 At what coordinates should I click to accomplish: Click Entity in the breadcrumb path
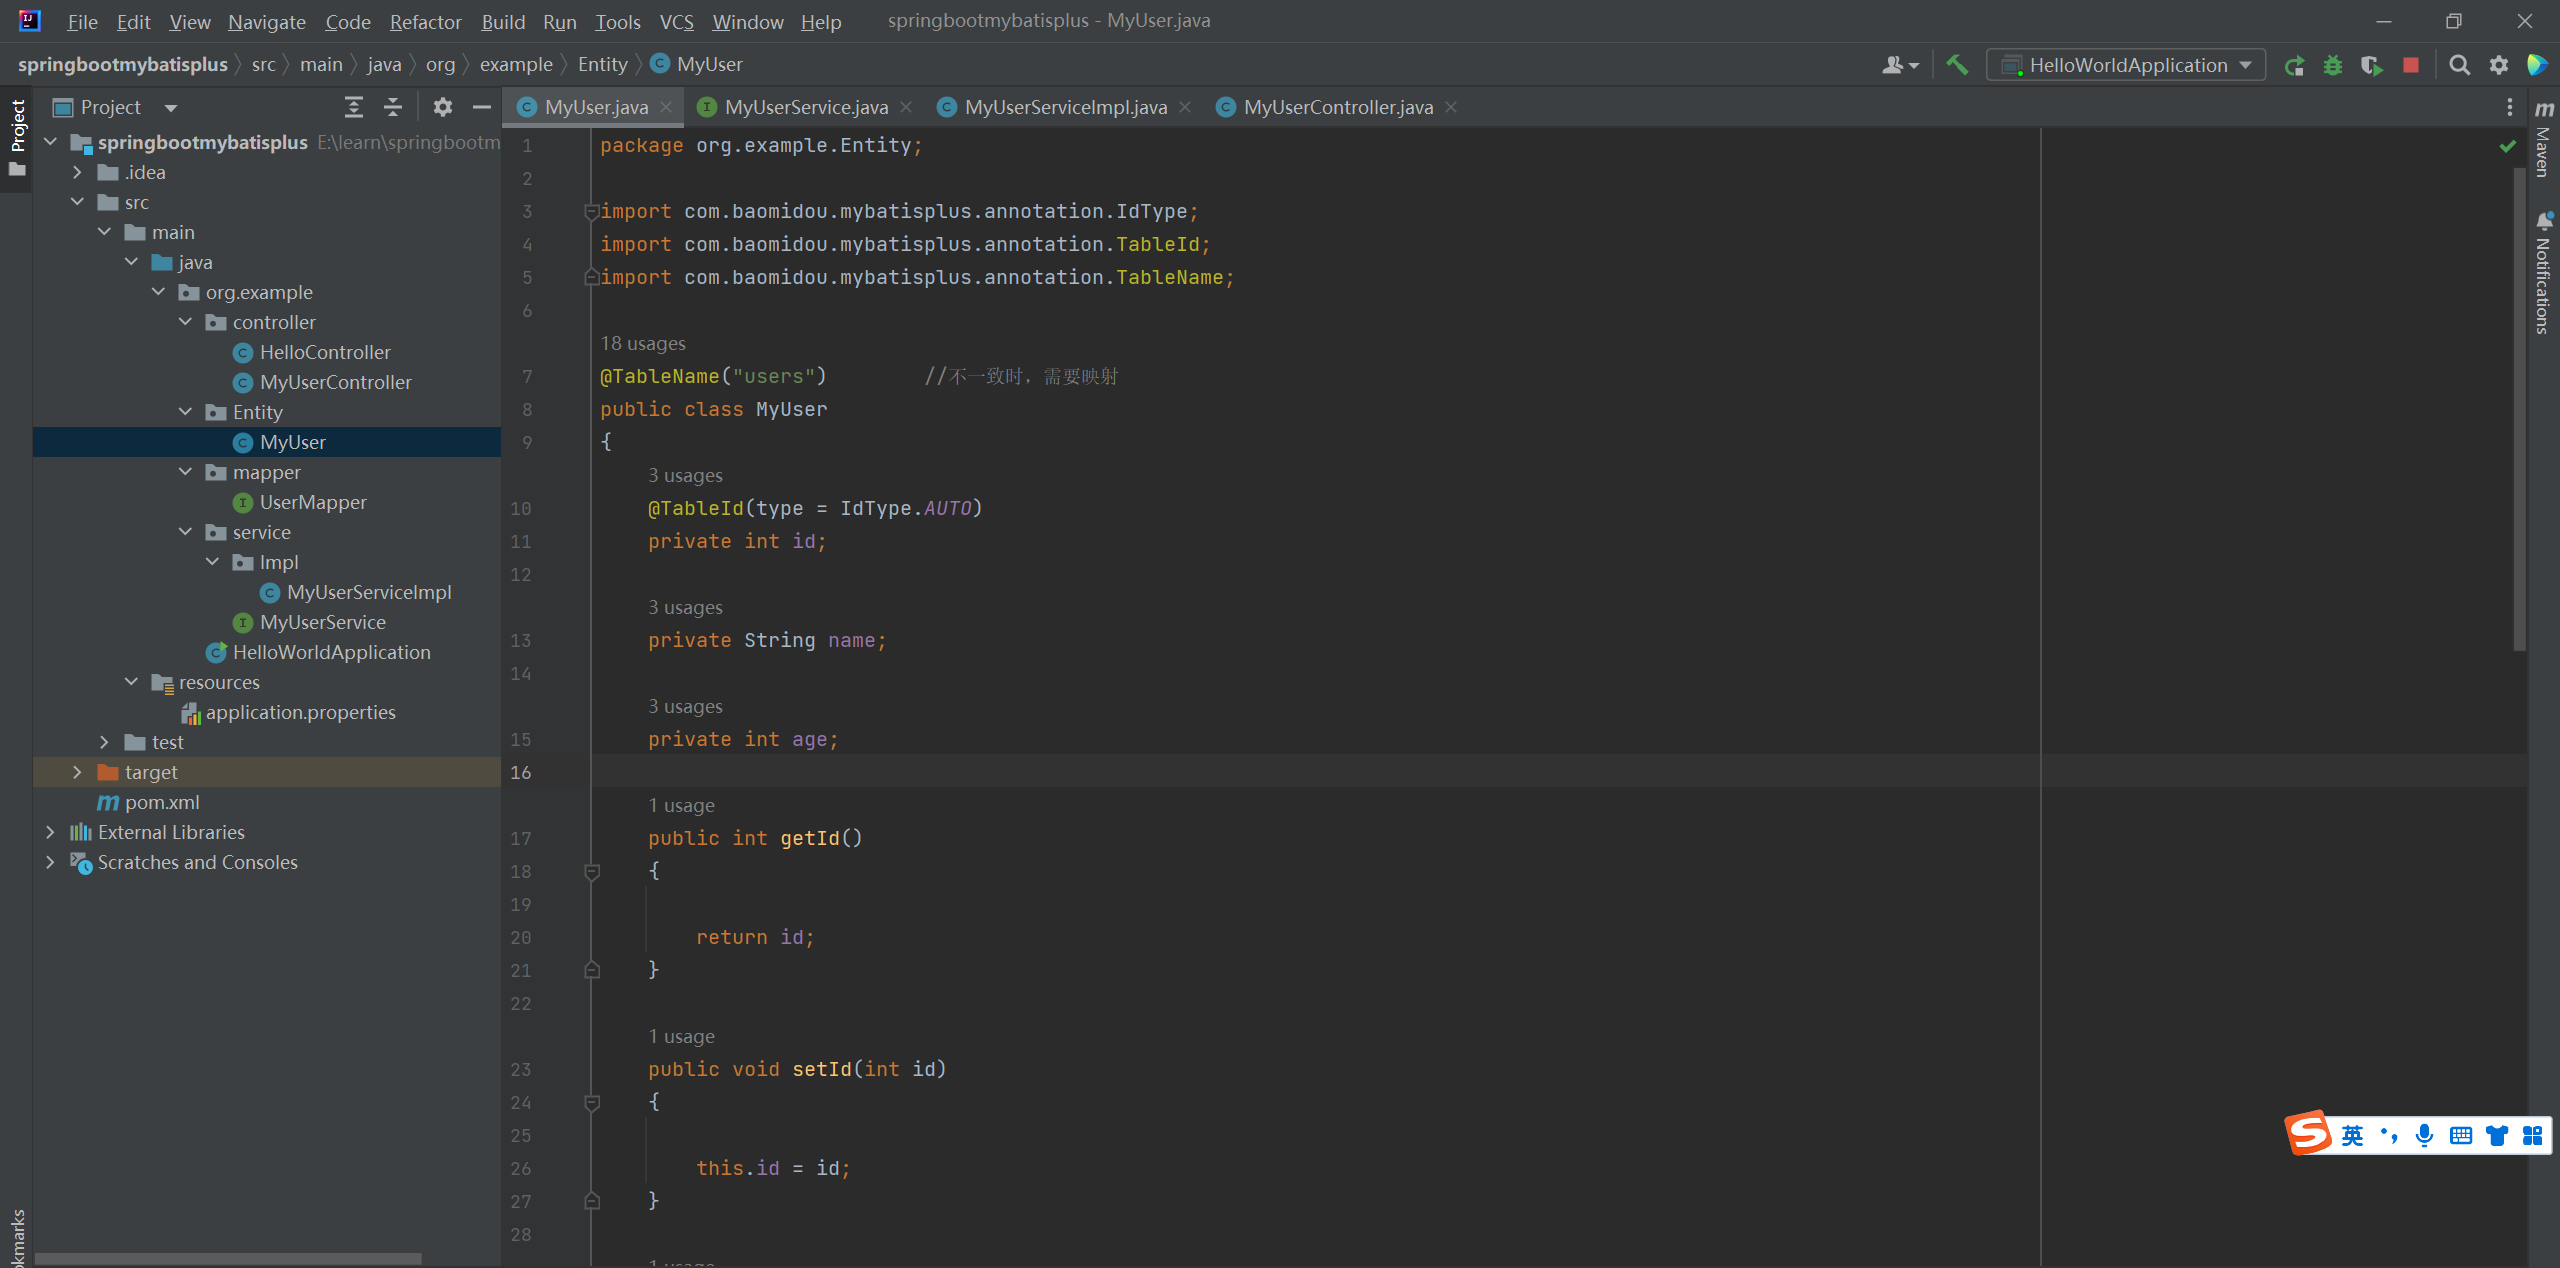(x=602, y=64)
